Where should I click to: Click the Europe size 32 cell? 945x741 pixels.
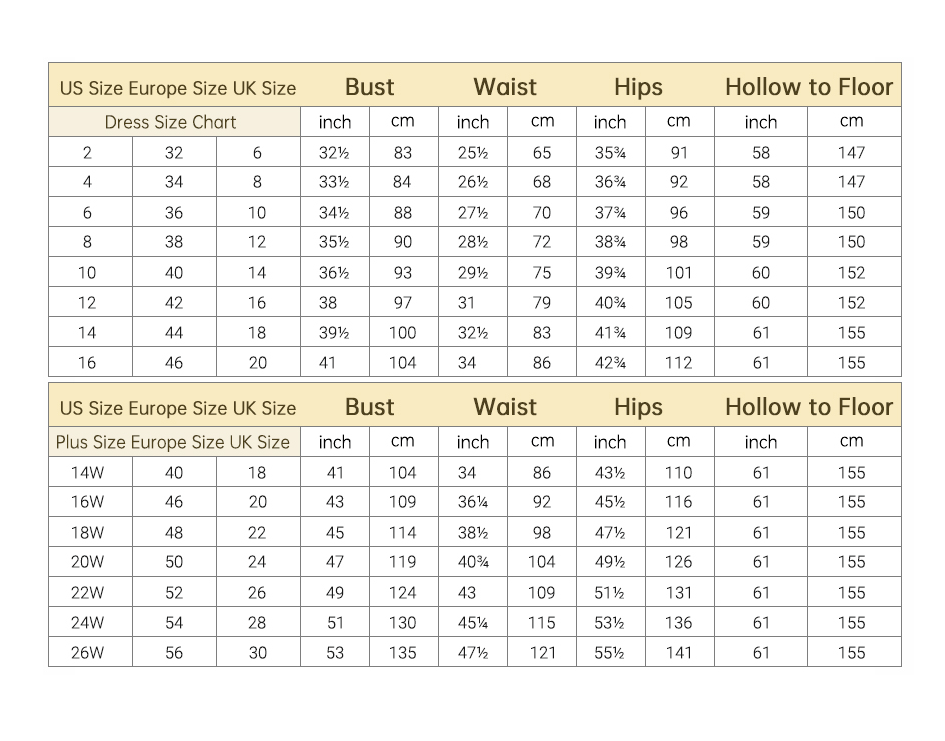(174, 153)
